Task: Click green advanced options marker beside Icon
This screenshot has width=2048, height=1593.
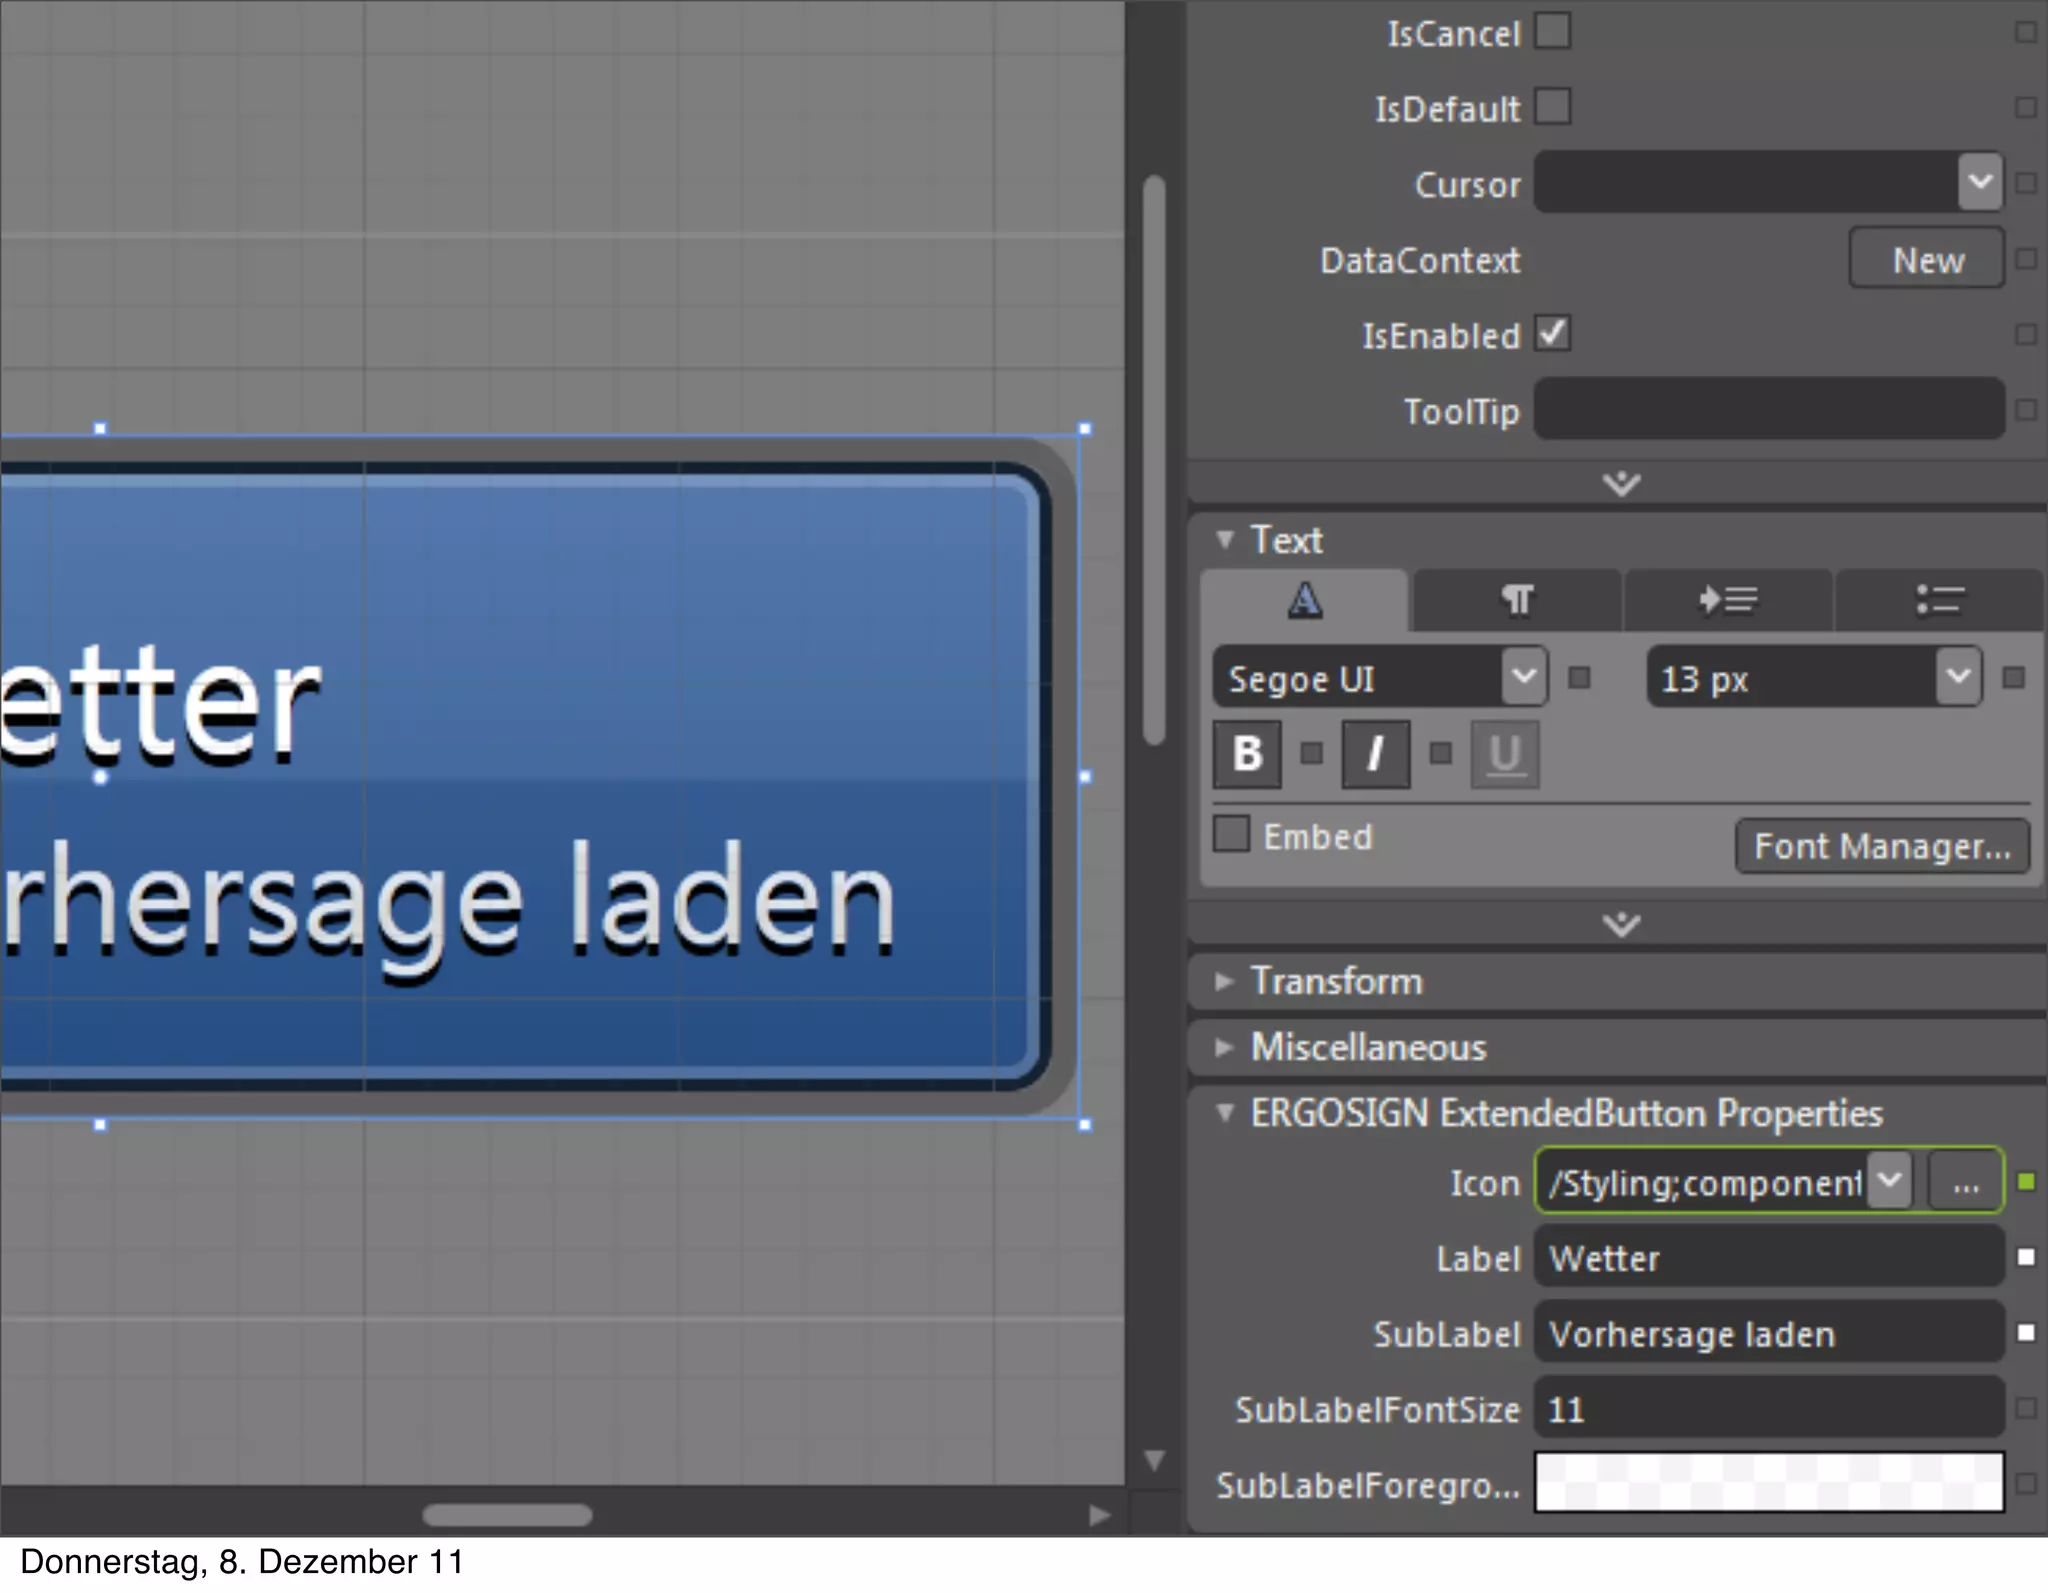Action: coord(2026,1182)
